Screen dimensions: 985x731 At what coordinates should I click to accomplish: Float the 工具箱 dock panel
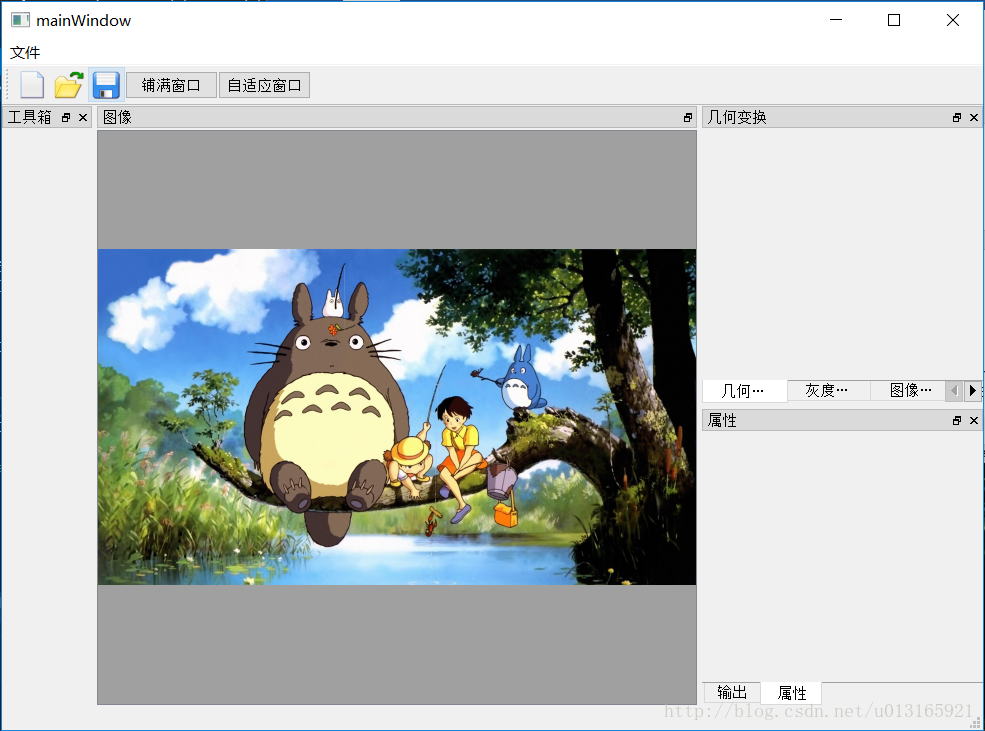pos(66,117)
